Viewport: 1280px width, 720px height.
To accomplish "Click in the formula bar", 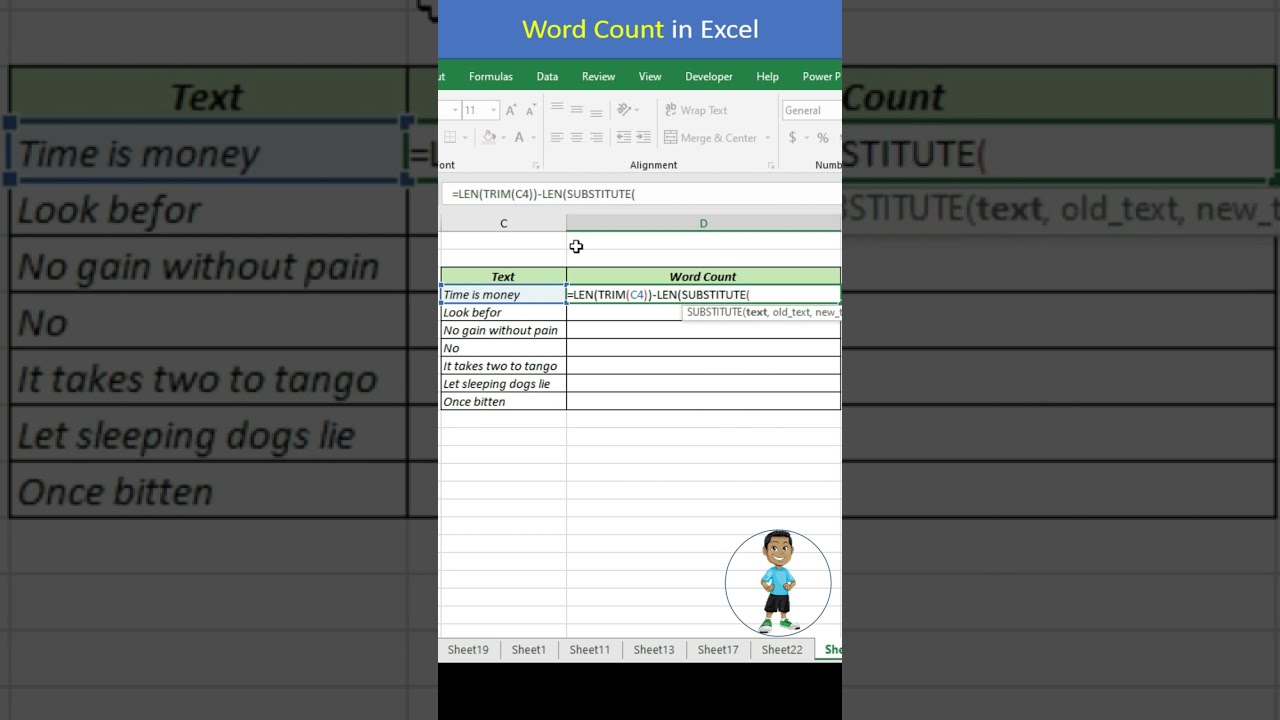I will [x=643, y=194].
